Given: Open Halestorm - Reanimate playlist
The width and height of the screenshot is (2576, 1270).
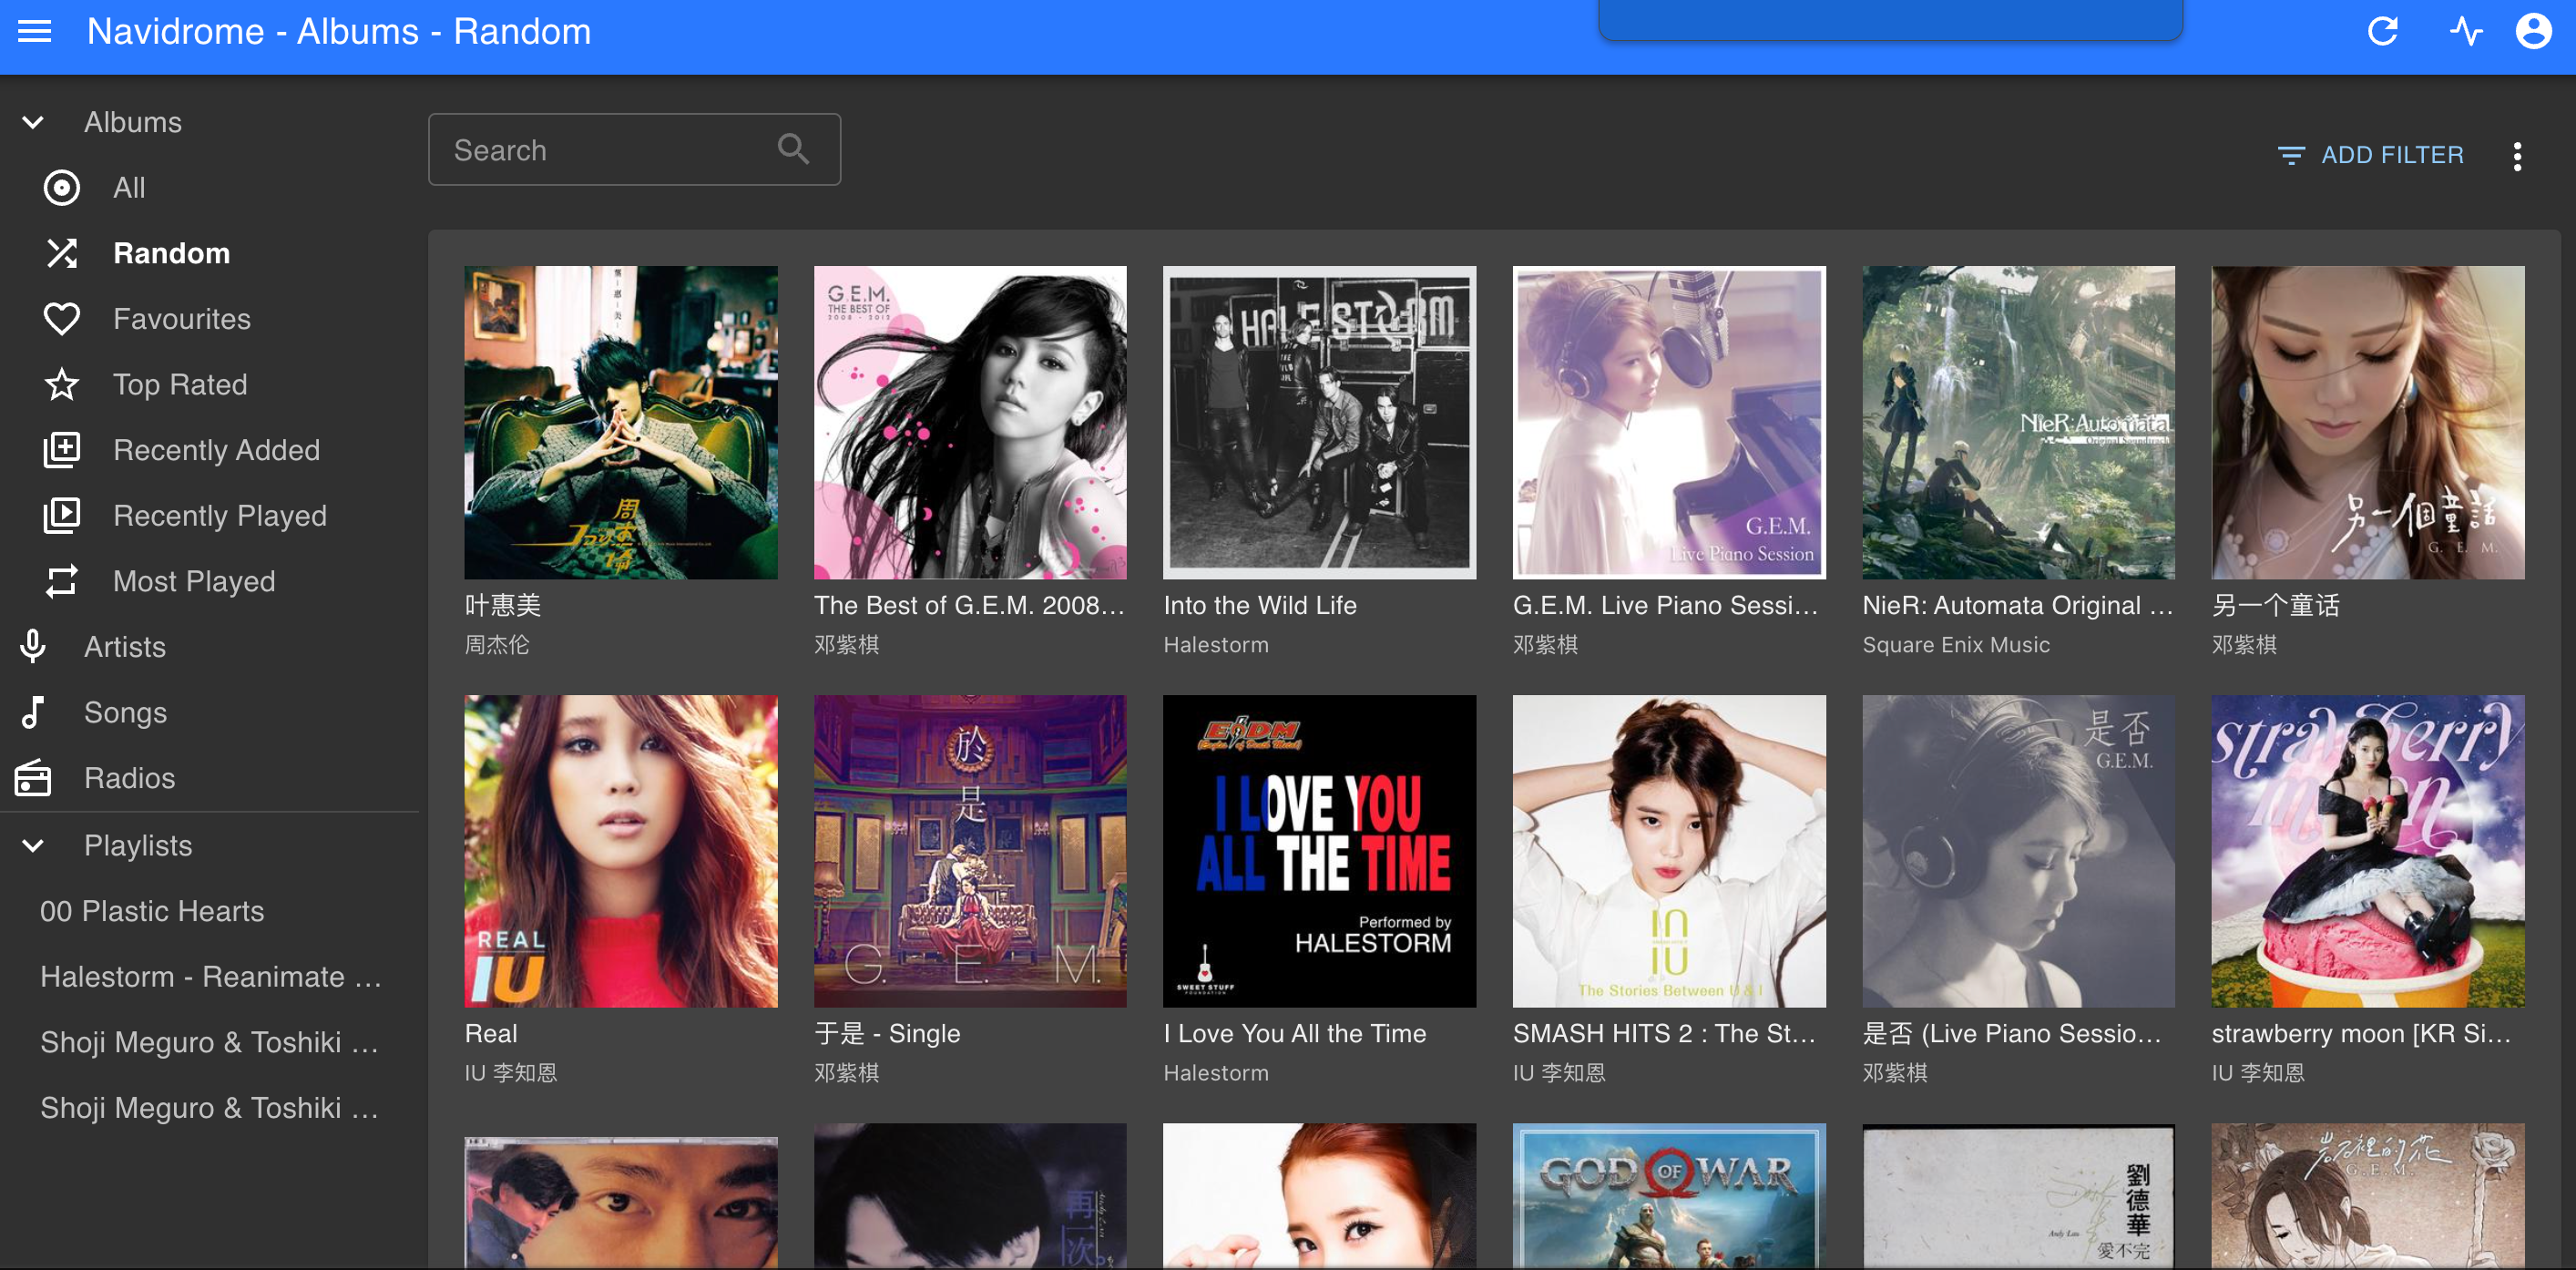Looking at the screenshot, I should coord(210,977).
